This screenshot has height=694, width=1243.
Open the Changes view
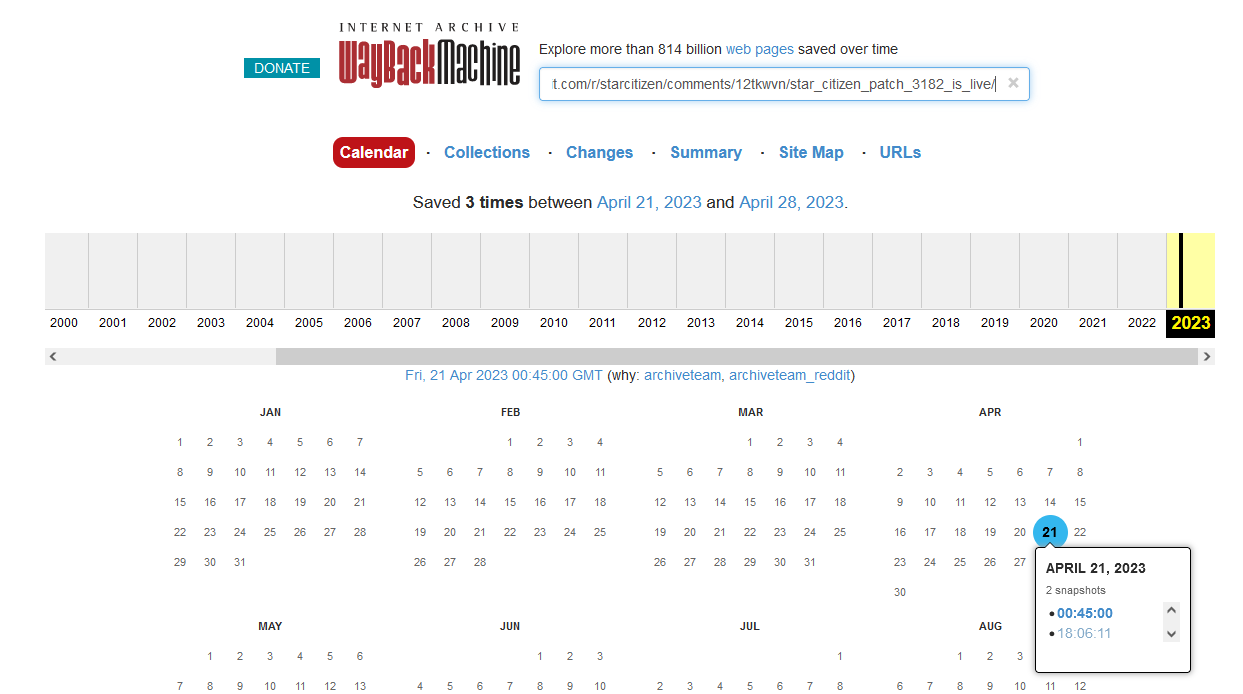click(x=599, y=152)
